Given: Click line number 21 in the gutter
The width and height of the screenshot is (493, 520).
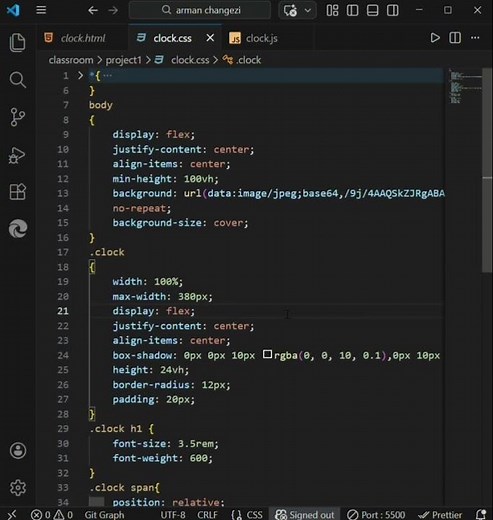Looking at the screenshot, I should [x=63, y=311].
